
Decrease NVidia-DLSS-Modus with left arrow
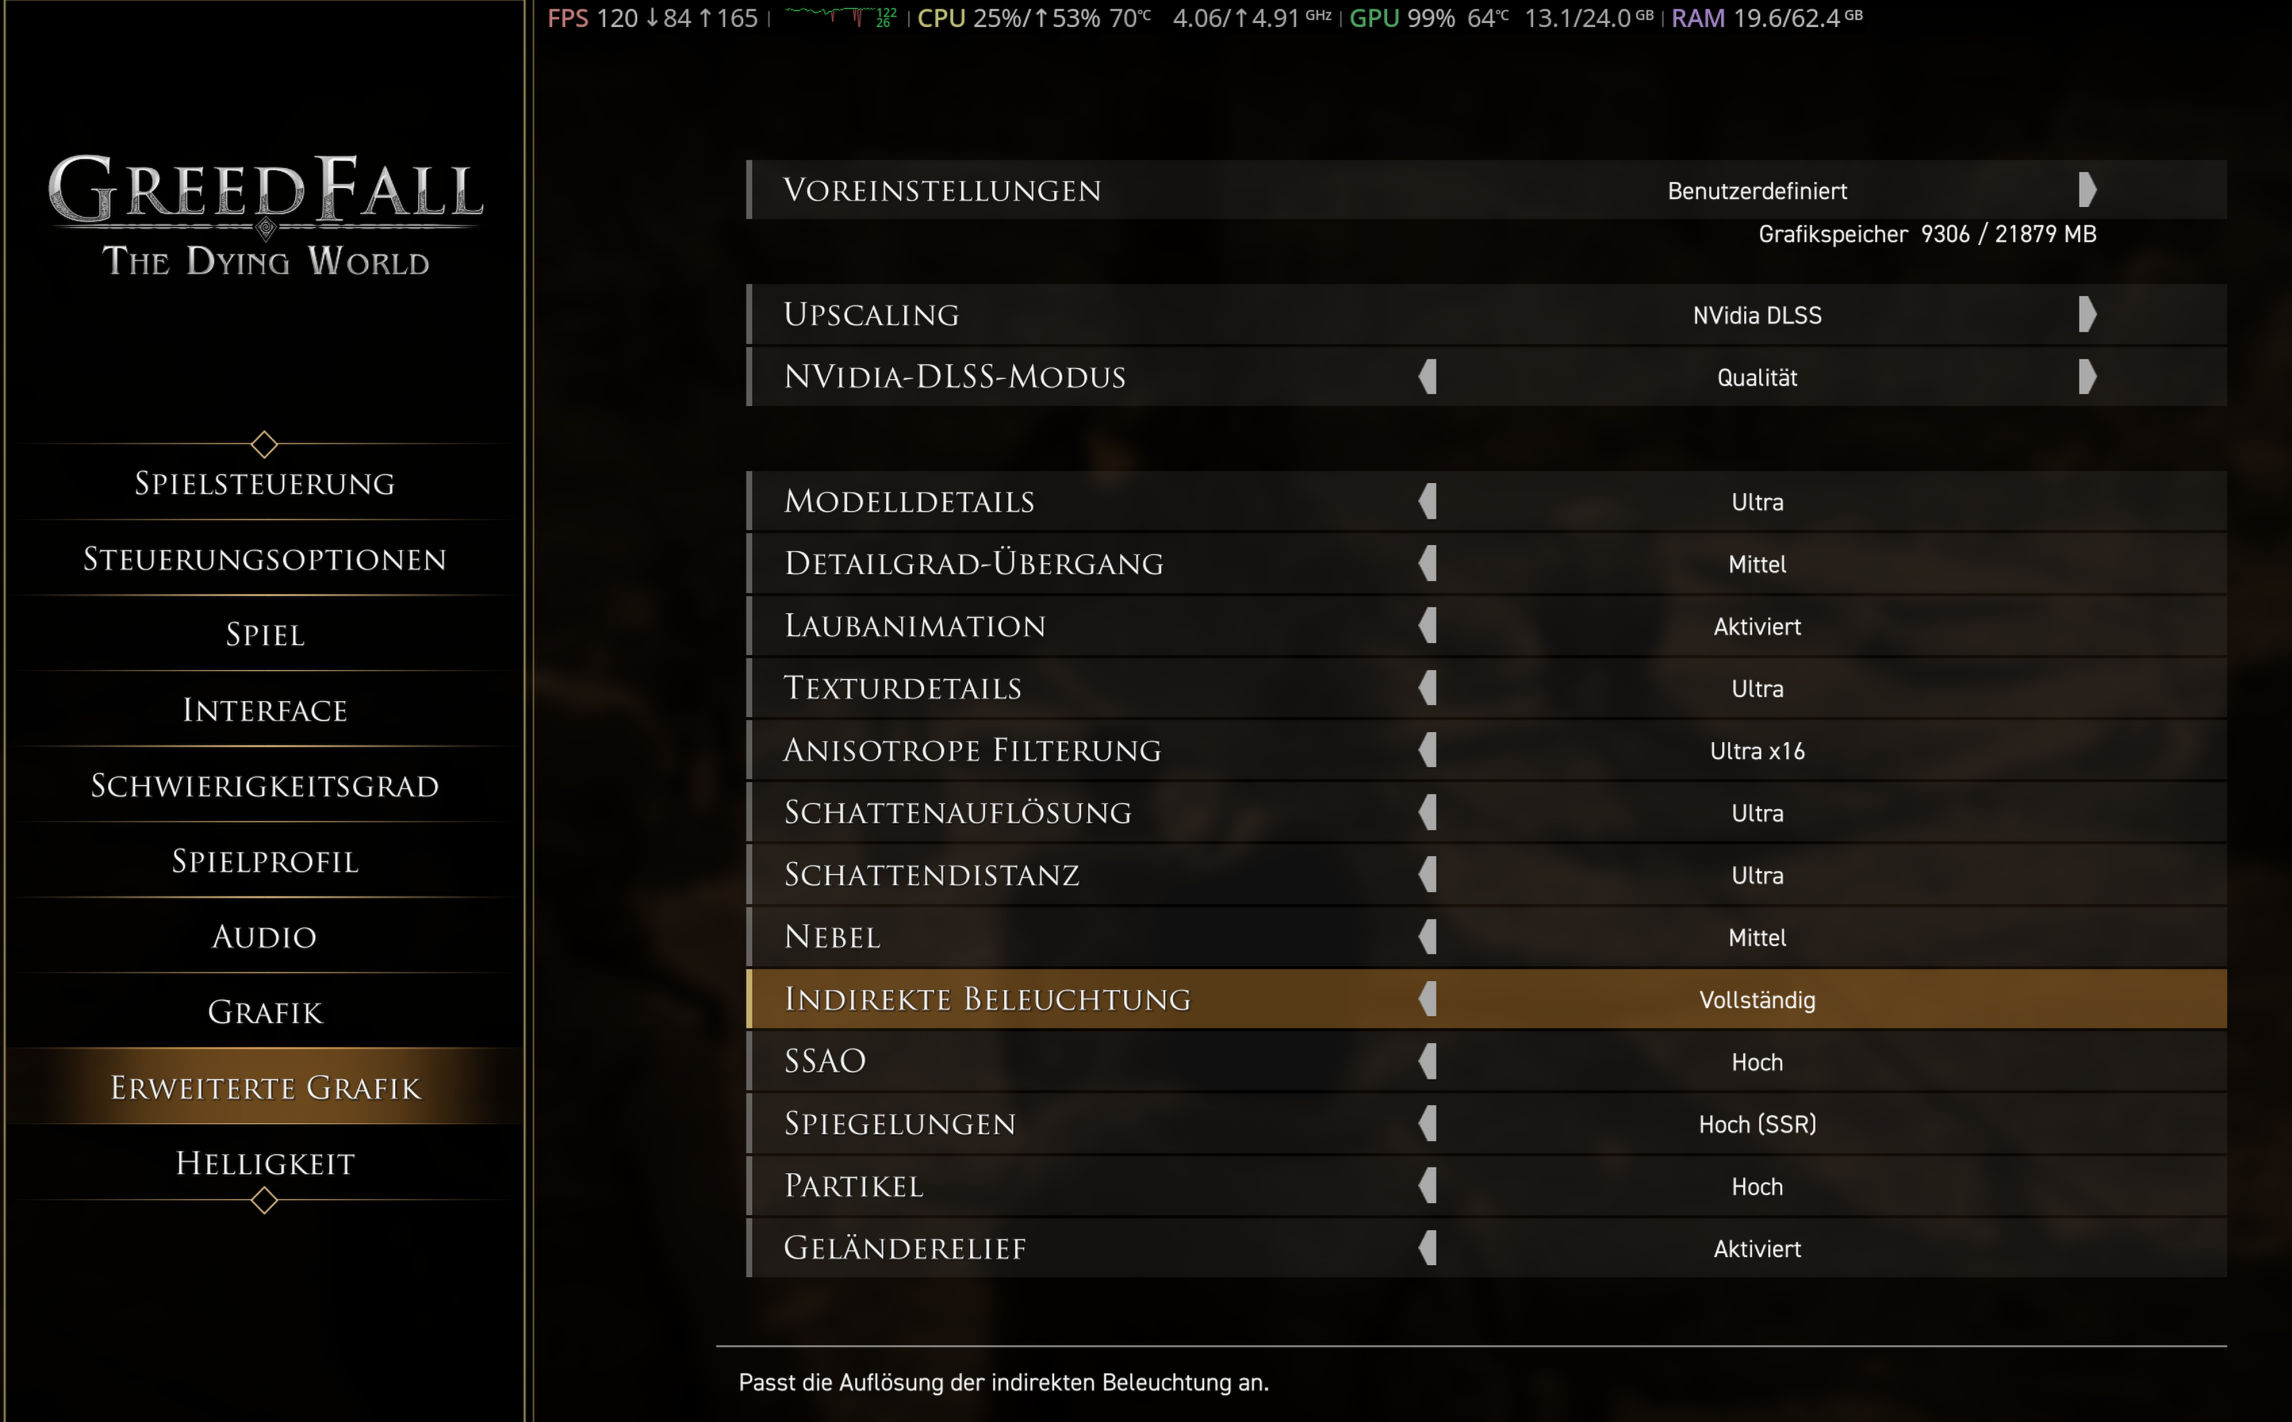point(1428,377)
